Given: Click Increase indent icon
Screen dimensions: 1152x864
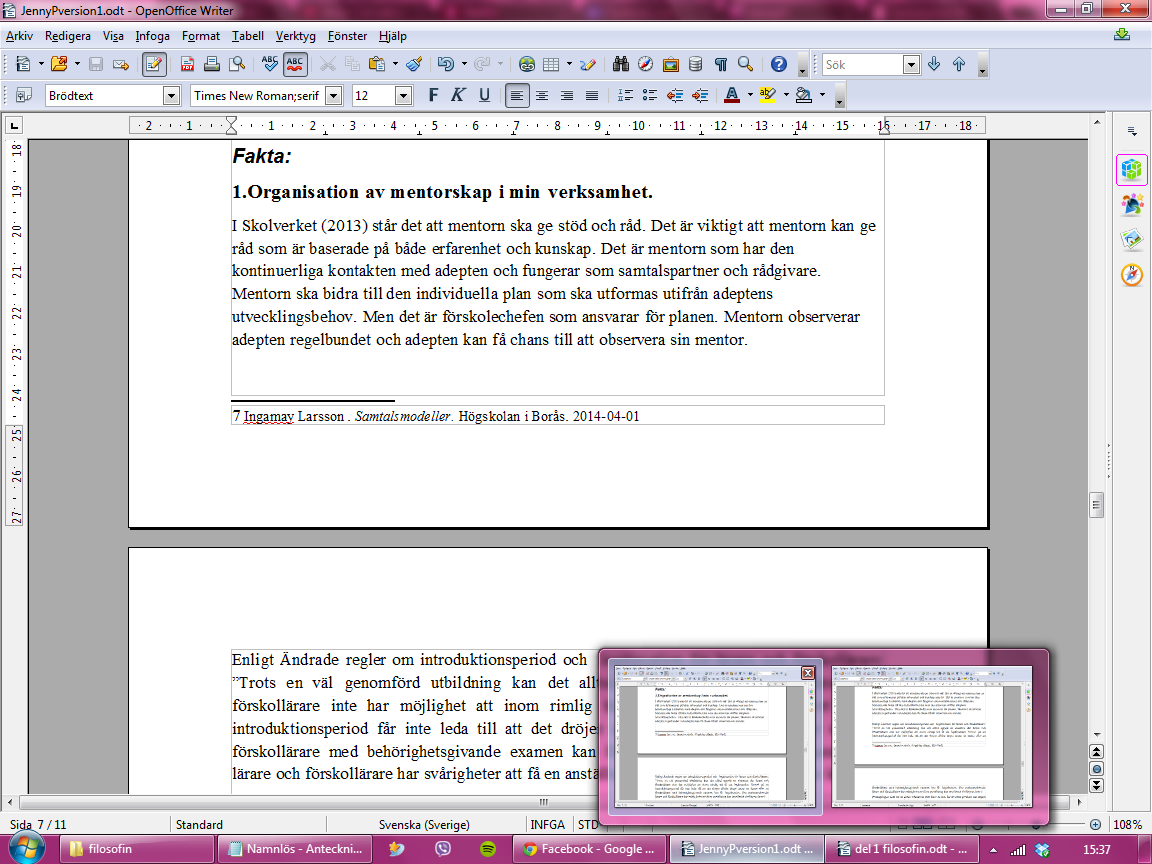Looking at the screenshot, I should 699,95.
